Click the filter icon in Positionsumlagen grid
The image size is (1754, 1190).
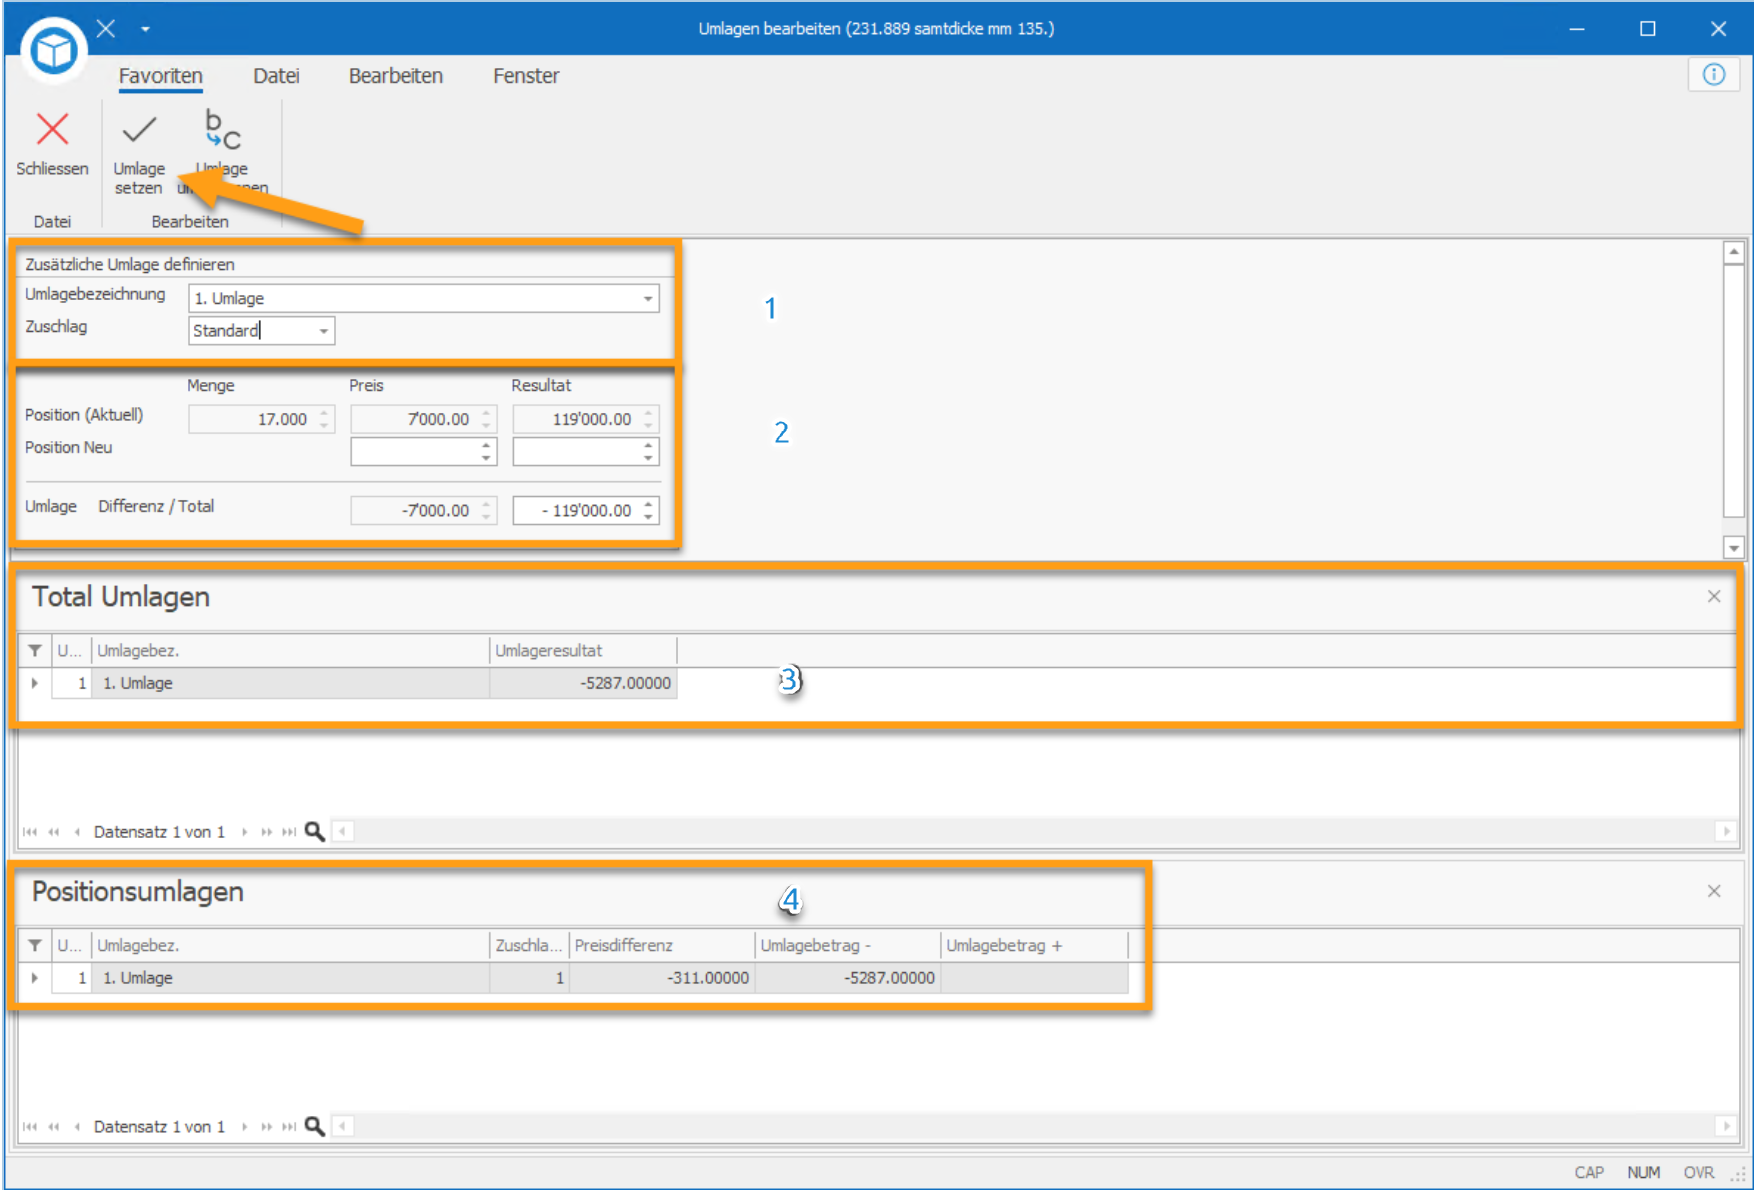point(35,945)
